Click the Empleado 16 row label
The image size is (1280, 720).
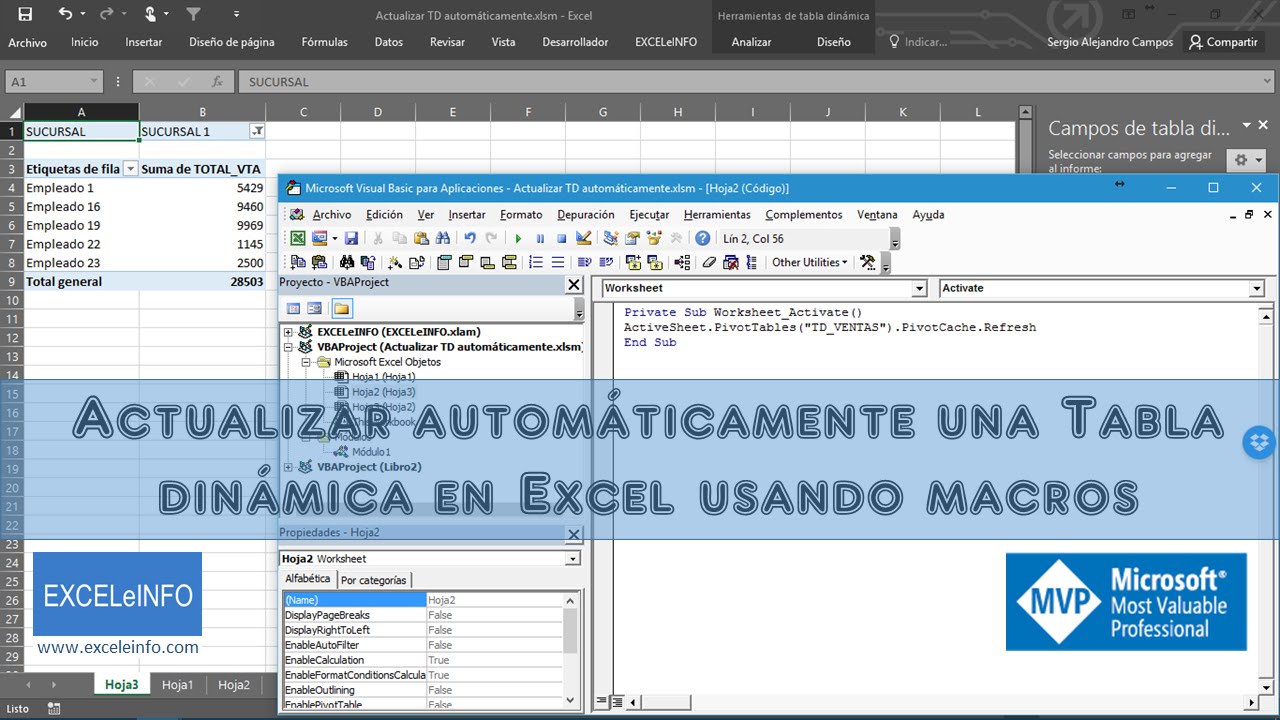point(63,207)
